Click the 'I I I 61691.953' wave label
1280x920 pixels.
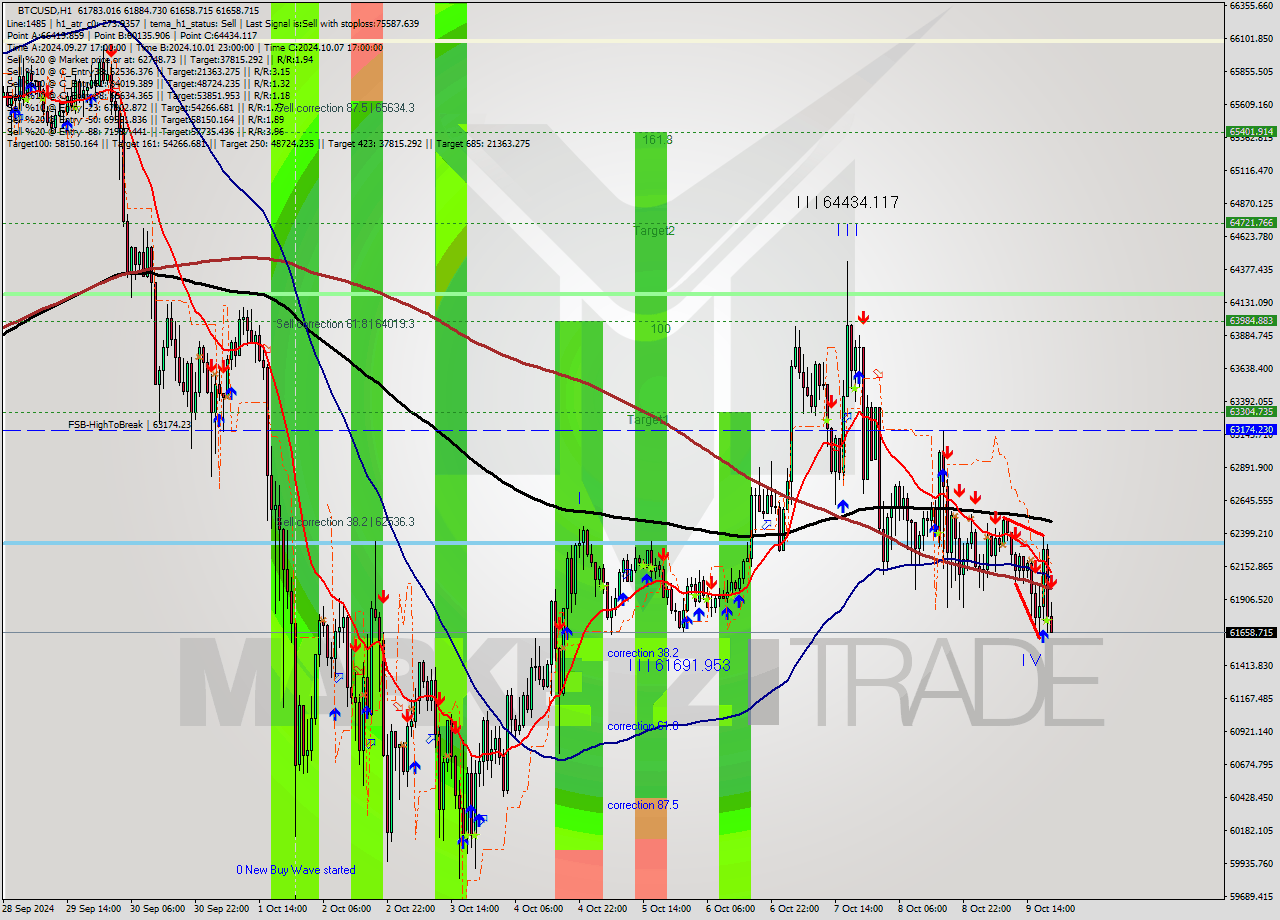tap(680, 665)
